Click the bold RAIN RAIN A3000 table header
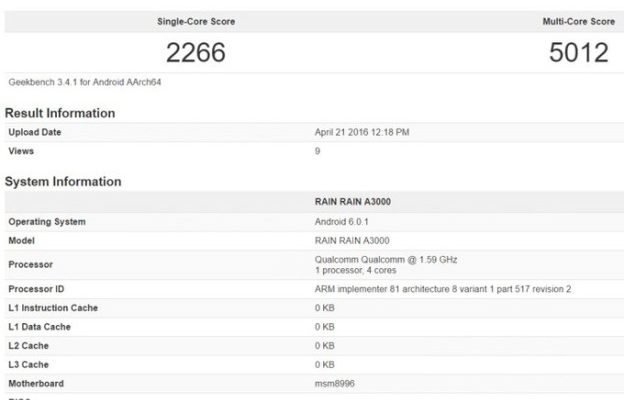Viewport: 624px width, 400px height. click(x=358, y=201)
